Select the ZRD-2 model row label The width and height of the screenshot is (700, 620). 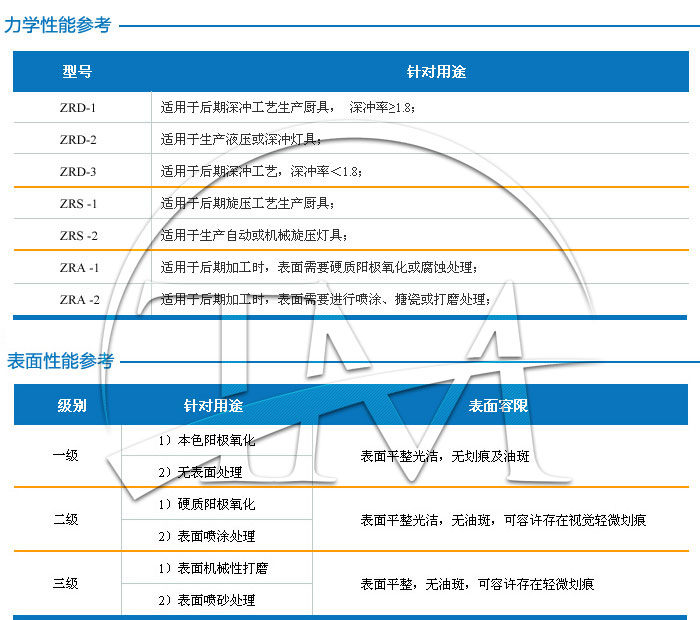click(78, 139)
